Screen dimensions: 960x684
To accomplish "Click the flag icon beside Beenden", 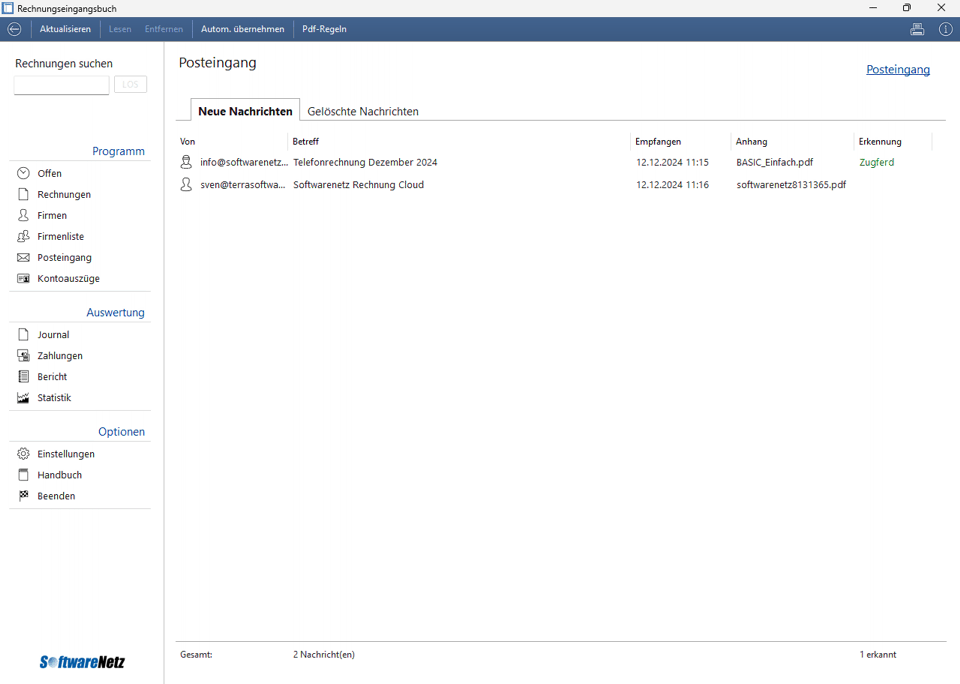I will pos(23,496).
